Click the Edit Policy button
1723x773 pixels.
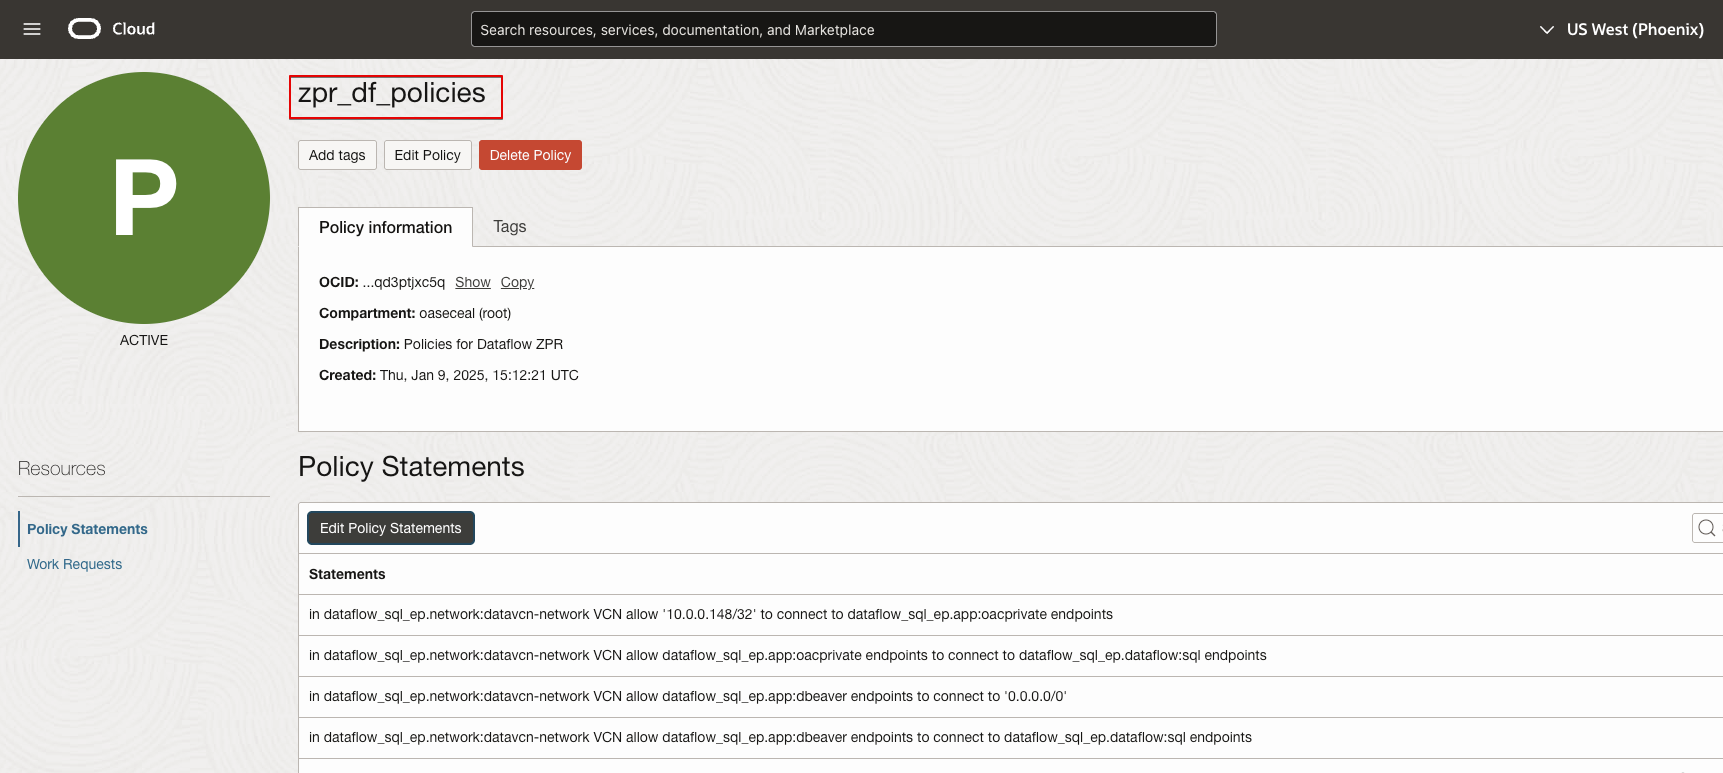point(427,155)
